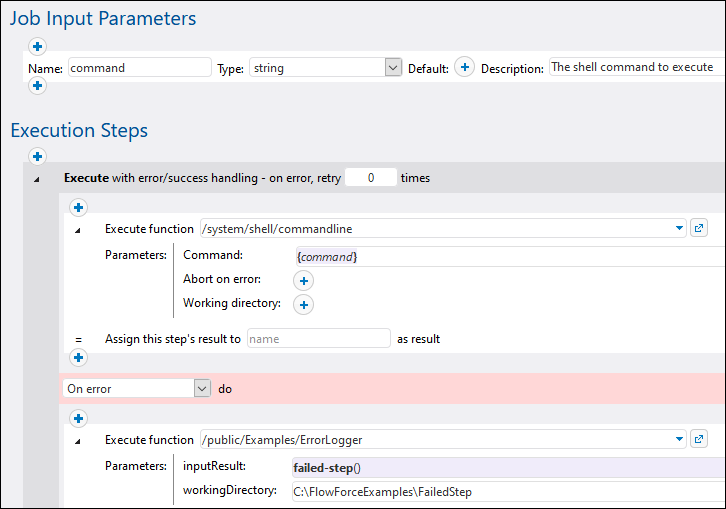Collapse the Execute with error/success handling block
The height and width of the screenshot is (509, 726).
[38, 179]
